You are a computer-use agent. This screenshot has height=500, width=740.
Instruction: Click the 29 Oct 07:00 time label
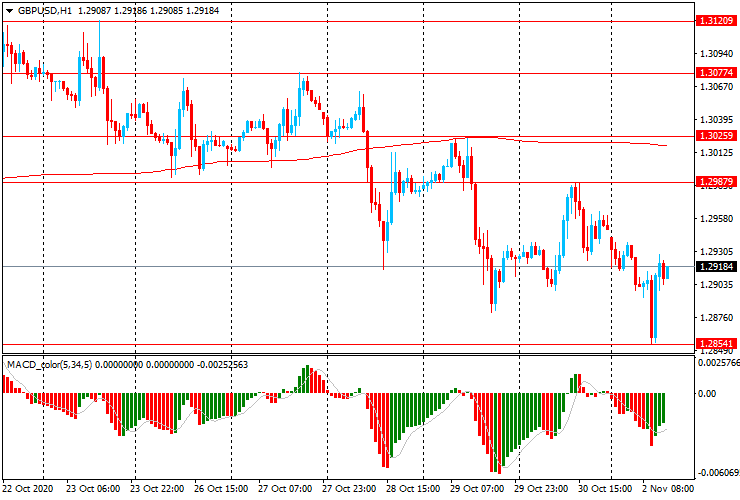coord(478,488)
